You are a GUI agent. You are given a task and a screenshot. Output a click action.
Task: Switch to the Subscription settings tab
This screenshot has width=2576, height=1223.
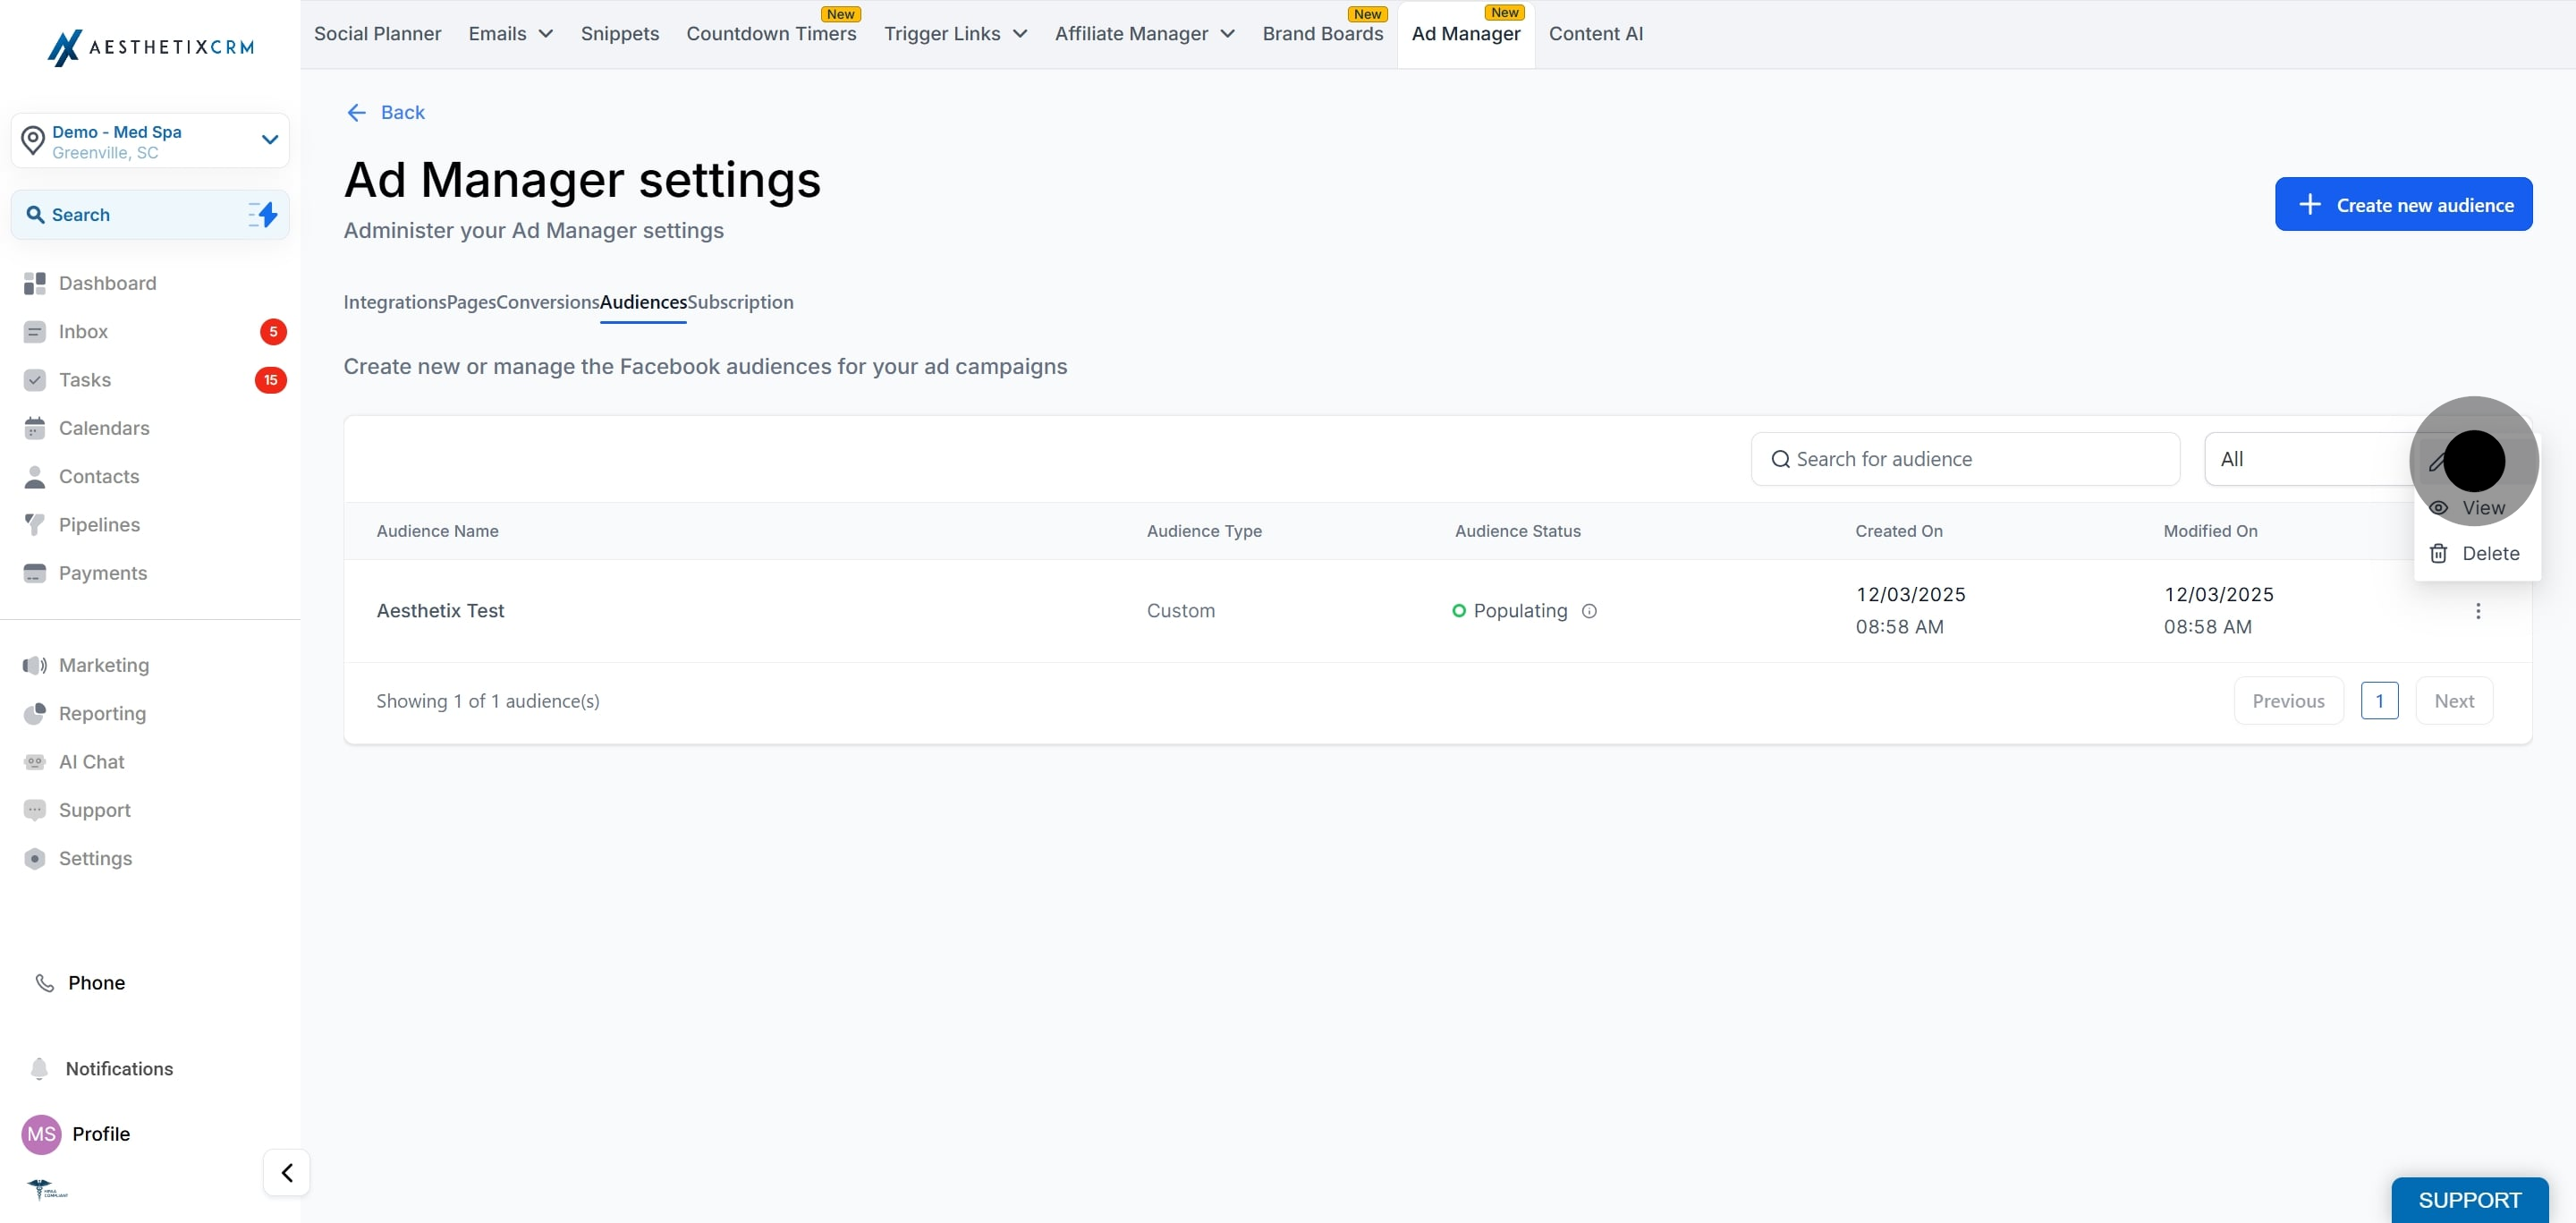coord(740,302)
